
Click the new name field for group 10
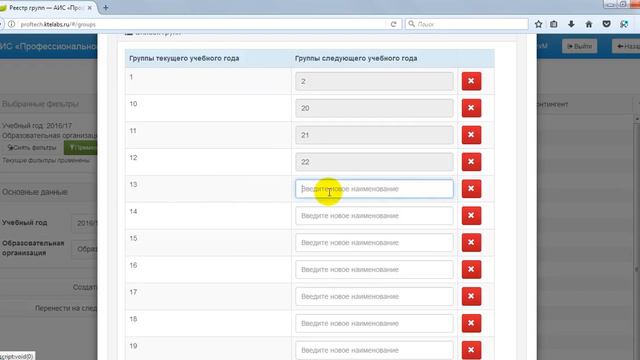point(374,108)
